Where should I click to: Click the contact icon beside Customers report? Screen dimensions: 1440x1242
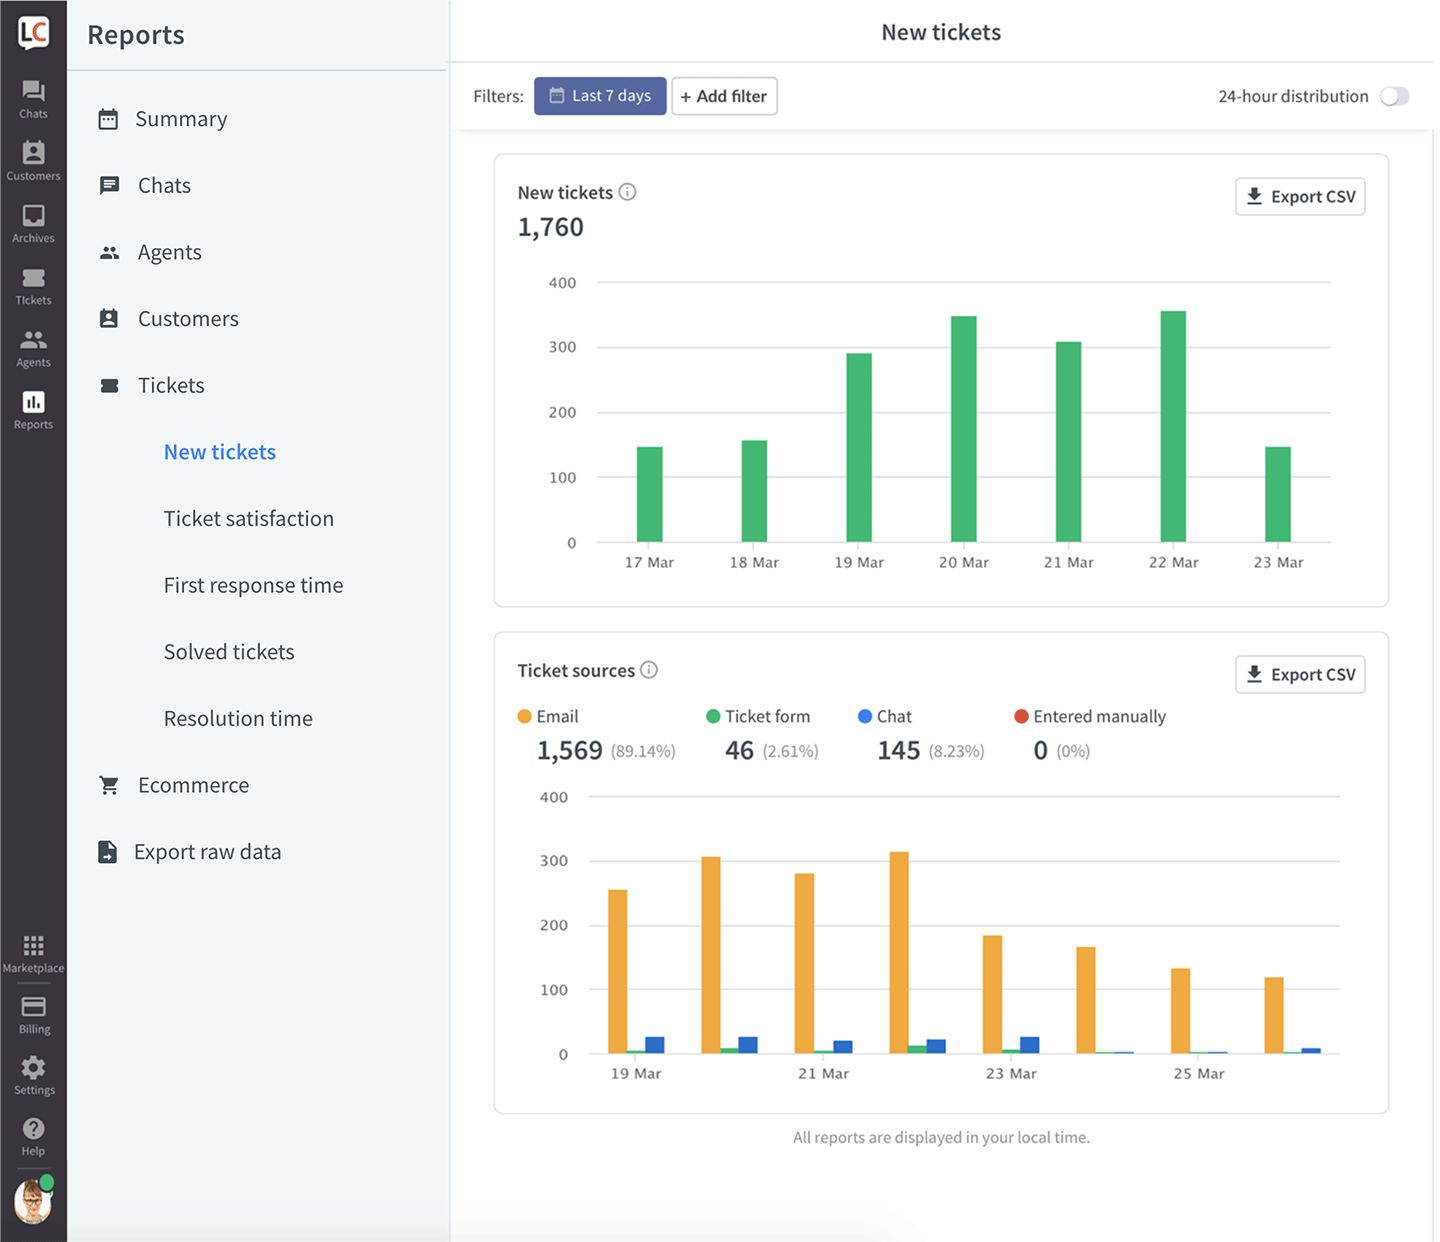tap(109, 318)
